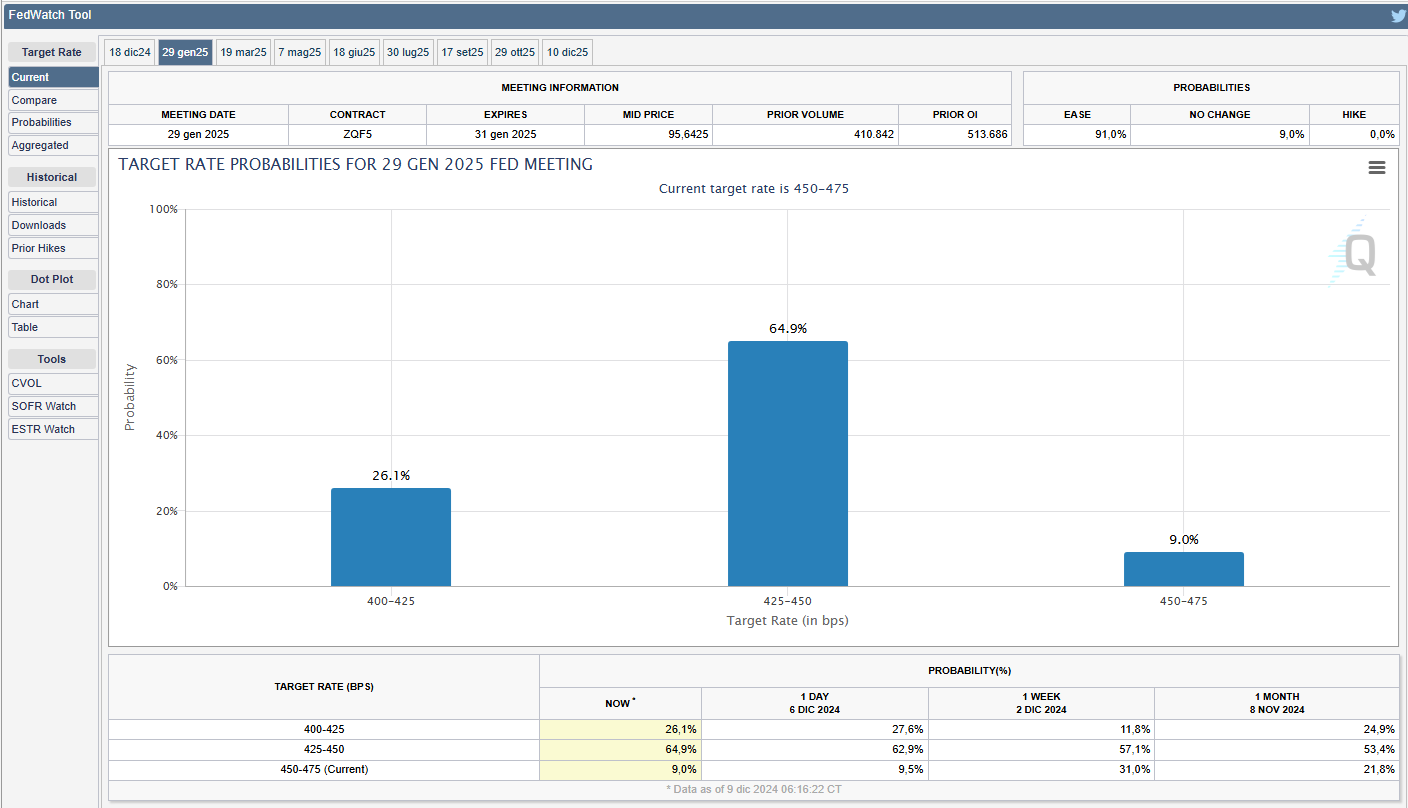The image size is (1408, 808).
Task: Open the Dot Plot Table item
Action: 54,327
